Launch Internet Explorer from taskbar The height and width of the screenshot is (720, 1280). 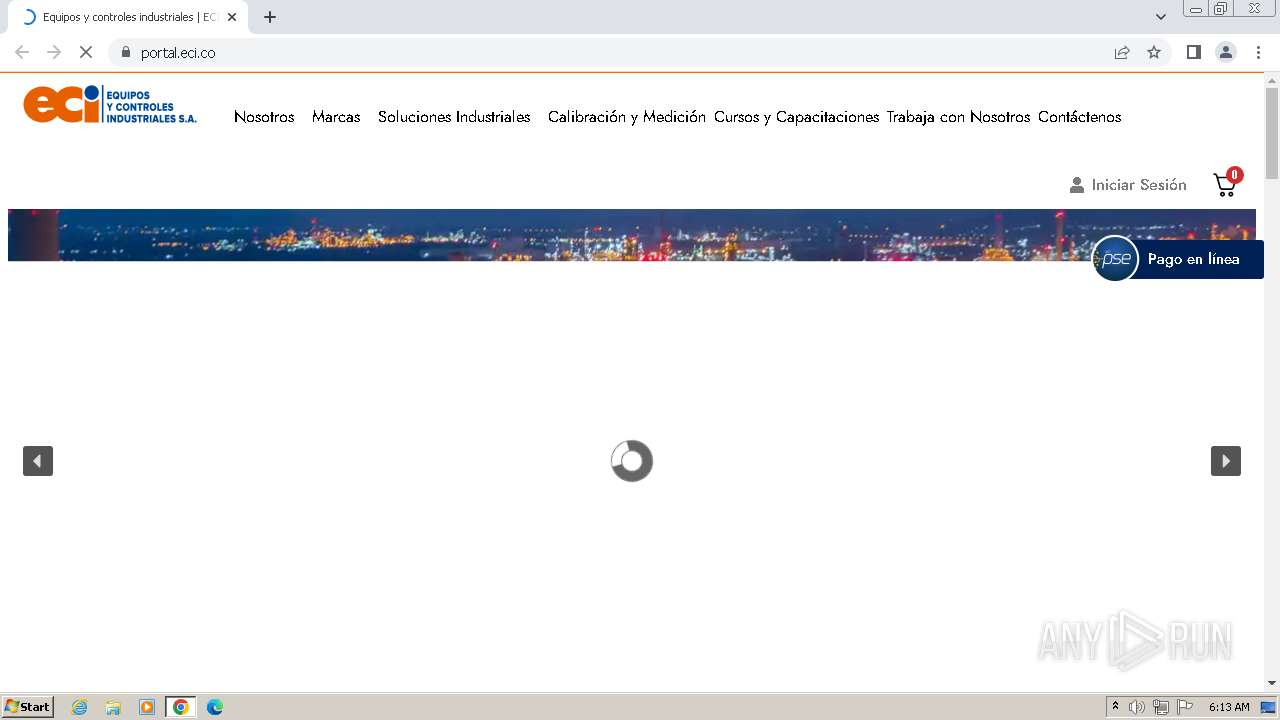pyautogui.click(x=79, y=707)
